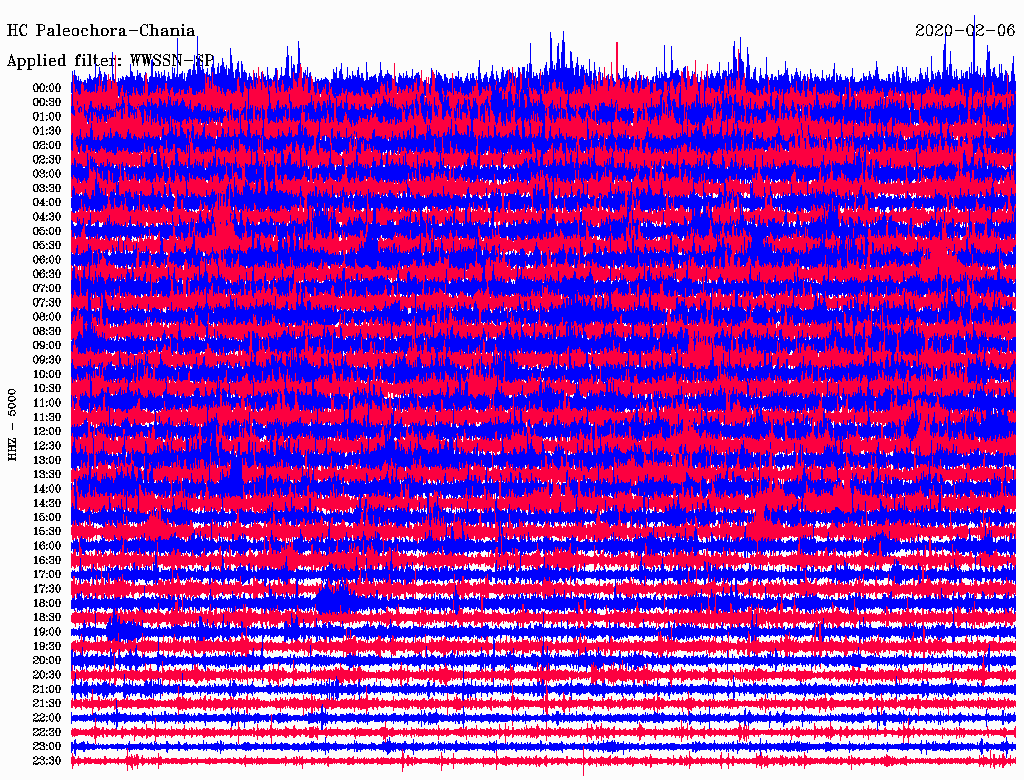
Task: Select the '00:00' time label
Action: coord(47,88)
